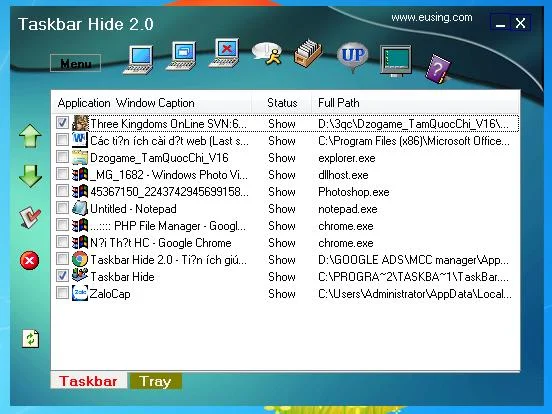Click the red checkmark sidebar icon
Viewport: 552px width, 414px height.
30,217
